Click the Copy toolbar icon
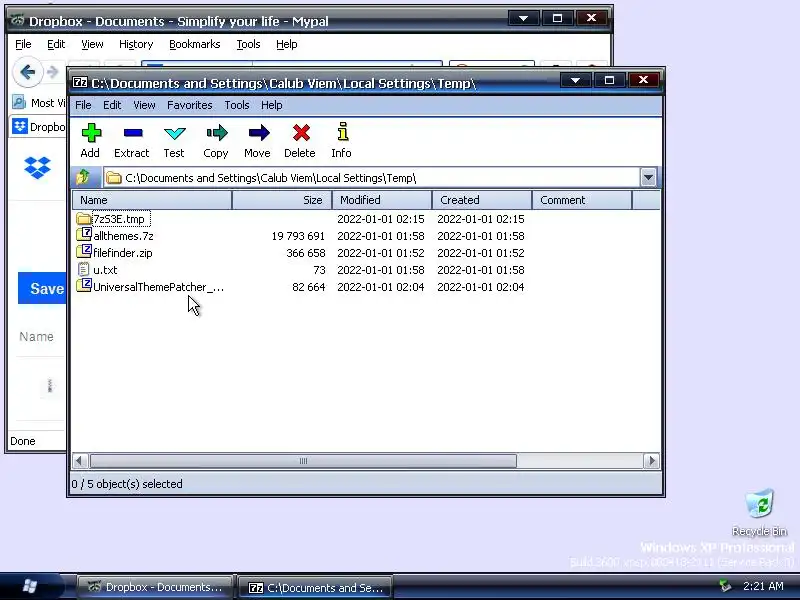 pos(217,133)
